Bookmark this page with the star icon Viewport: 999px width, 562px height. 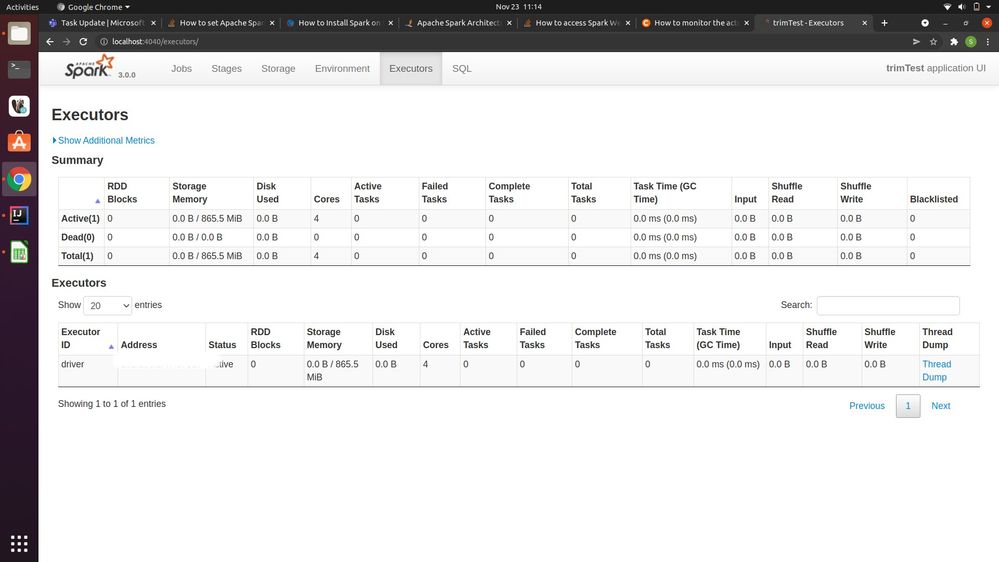click(x=934, y=41)
